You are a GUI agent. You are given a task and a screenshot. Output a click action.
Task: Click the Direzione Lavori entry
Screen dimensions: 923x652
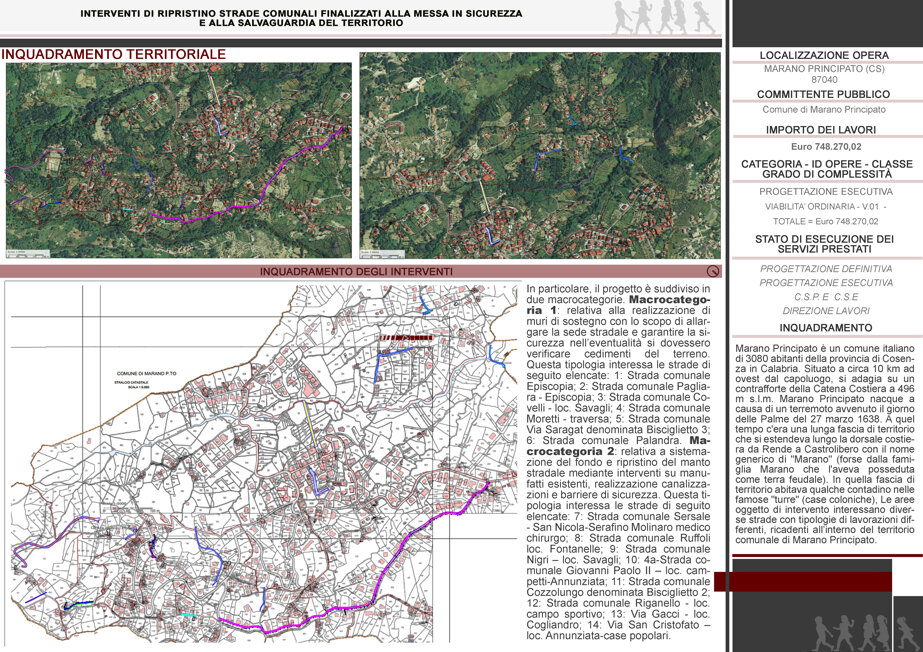(826, 311)
